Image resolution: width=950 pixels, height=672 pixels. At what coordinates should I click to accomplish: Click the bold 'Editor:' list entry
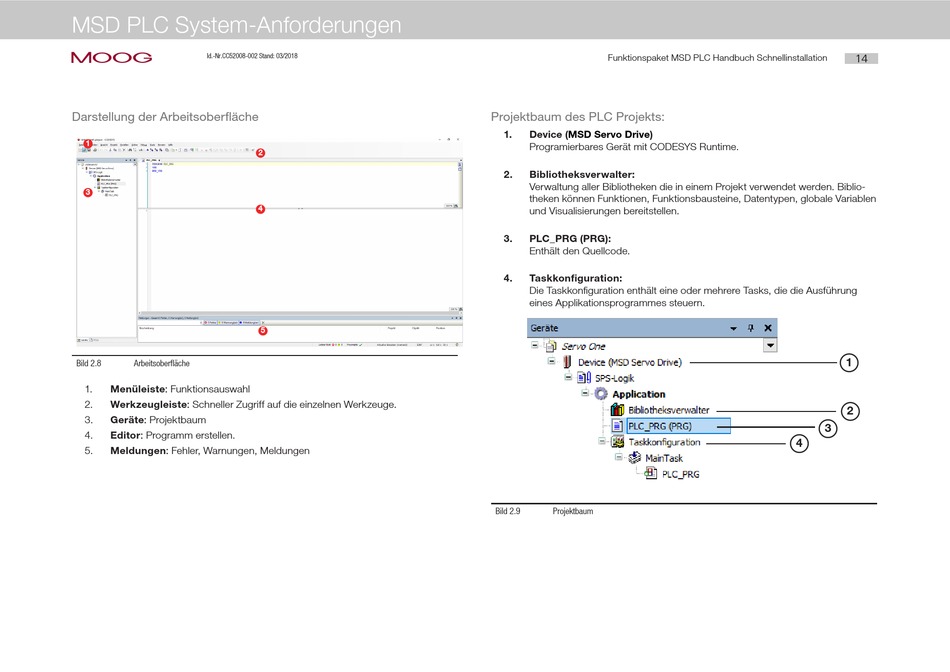pyautogui.click(x=127, y=435)
